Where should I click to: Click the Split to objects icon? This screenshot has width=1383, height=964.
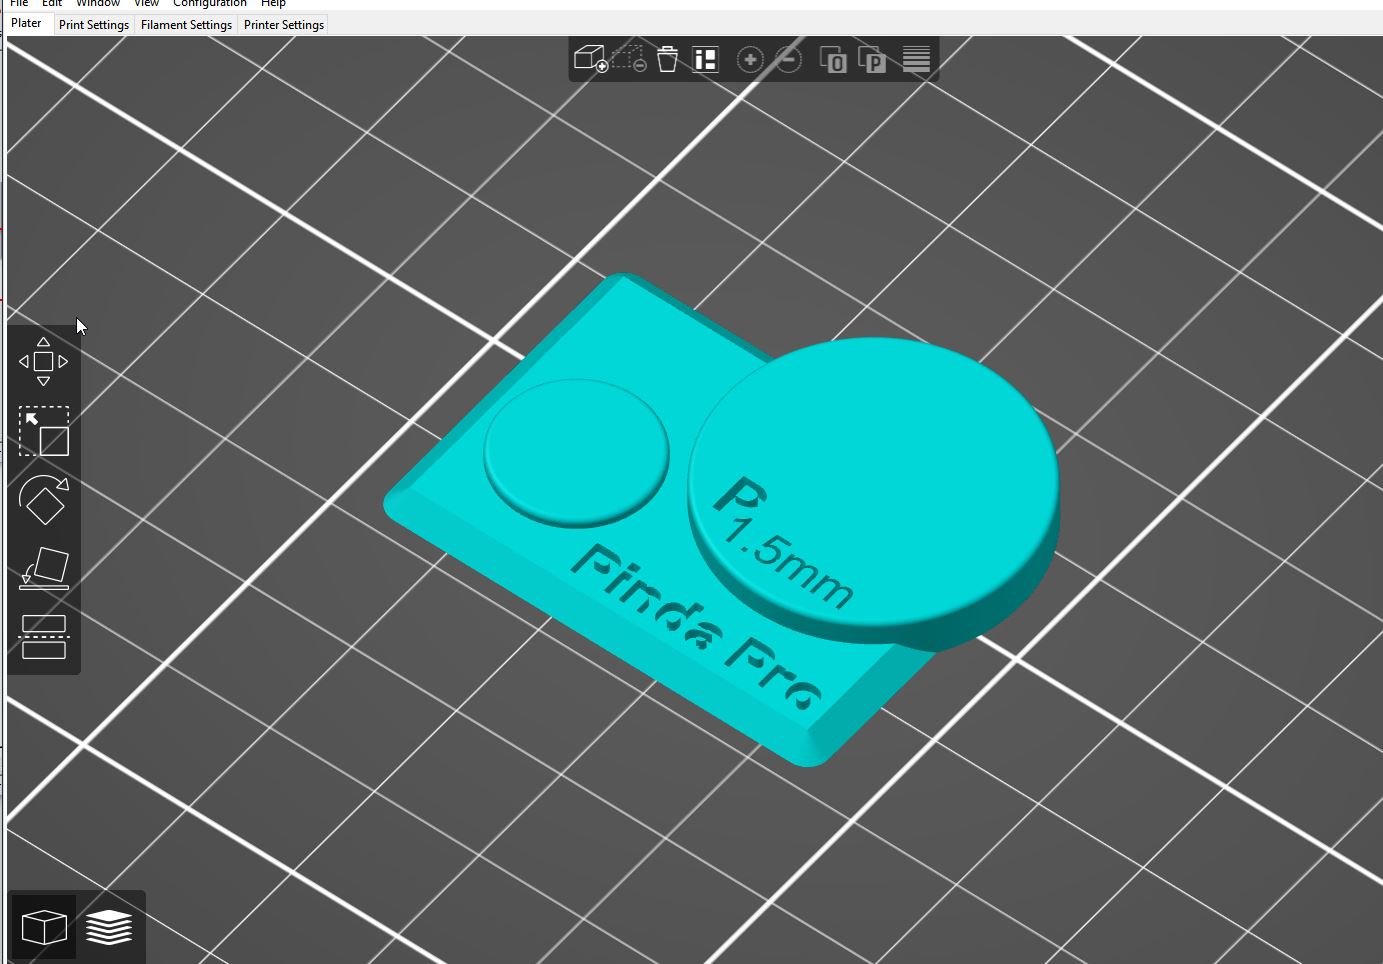(832, 60)
